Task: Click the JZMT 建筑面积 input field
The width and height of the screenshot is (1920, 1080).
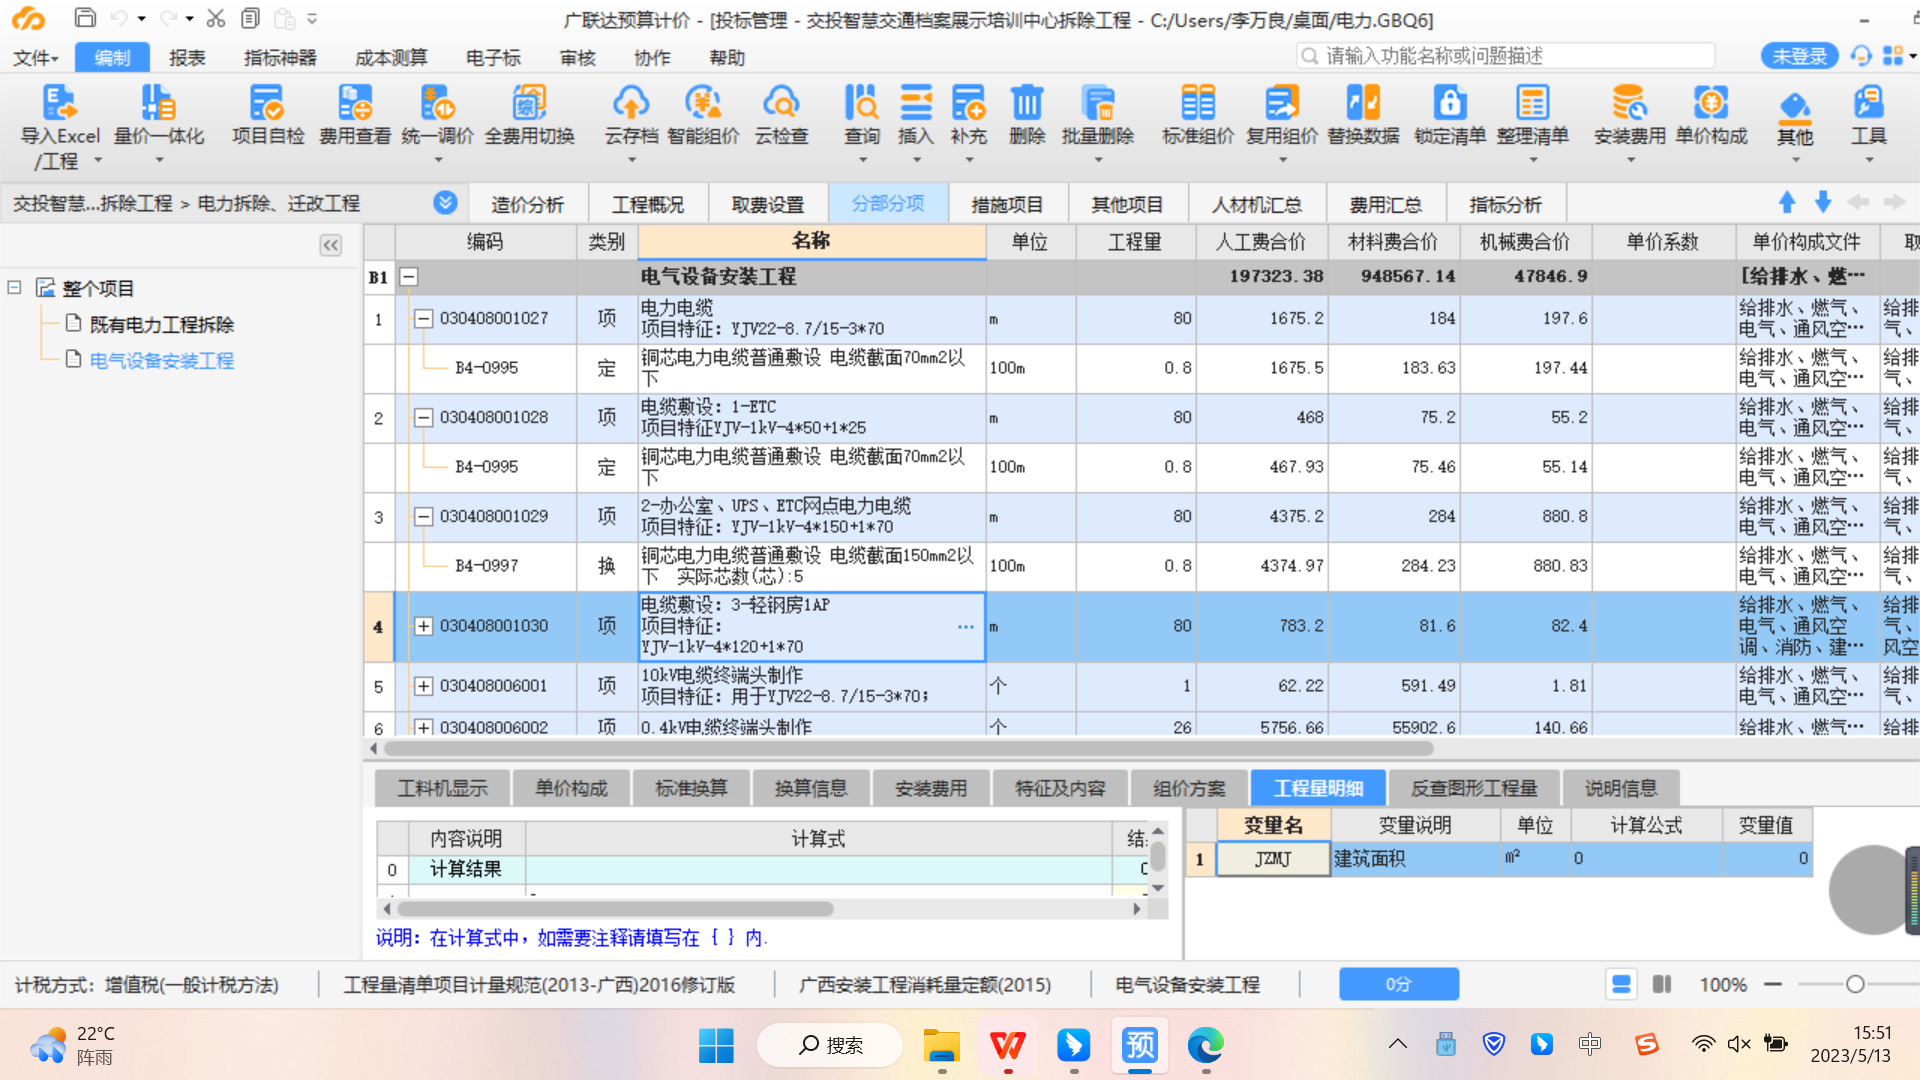Action: 1271,857
